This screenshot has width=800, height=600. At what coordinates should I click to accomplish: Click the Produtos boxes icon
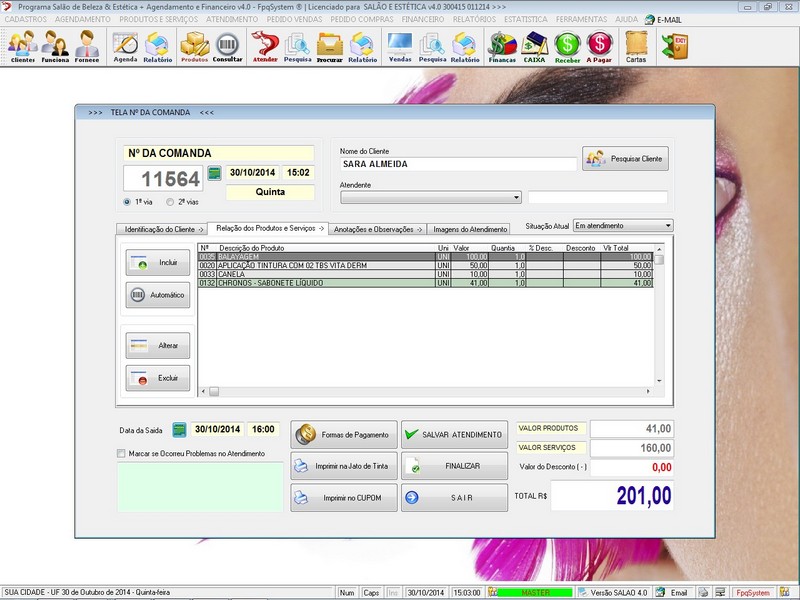tap(194, 46)
